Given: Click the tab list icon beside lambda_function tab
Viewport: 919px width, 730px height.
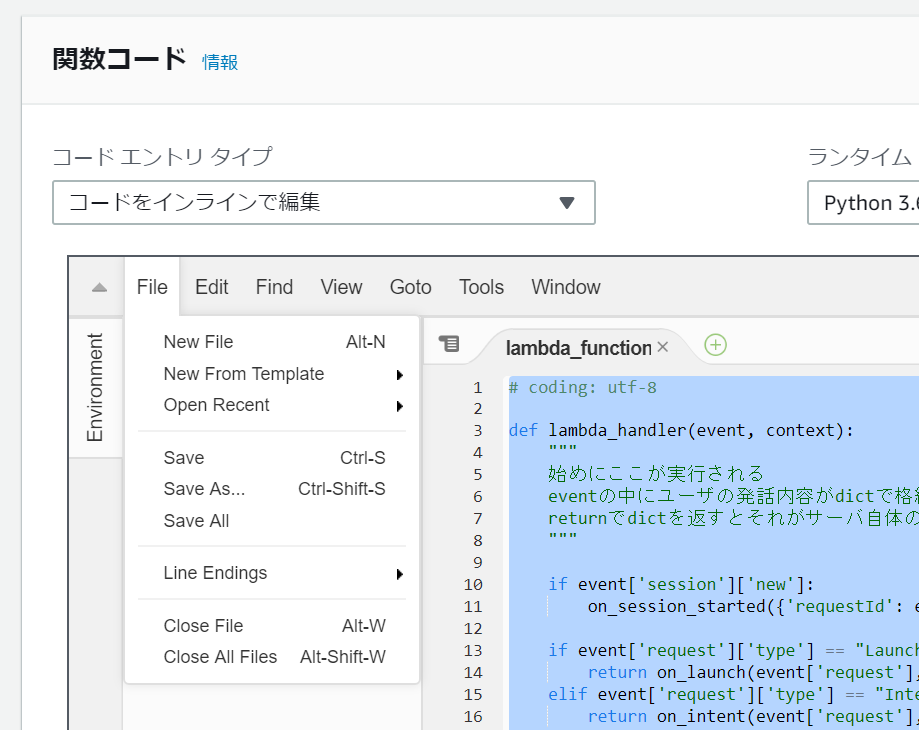Looking at the screenshot, I should pyautogui.click(x=449, y=344).
